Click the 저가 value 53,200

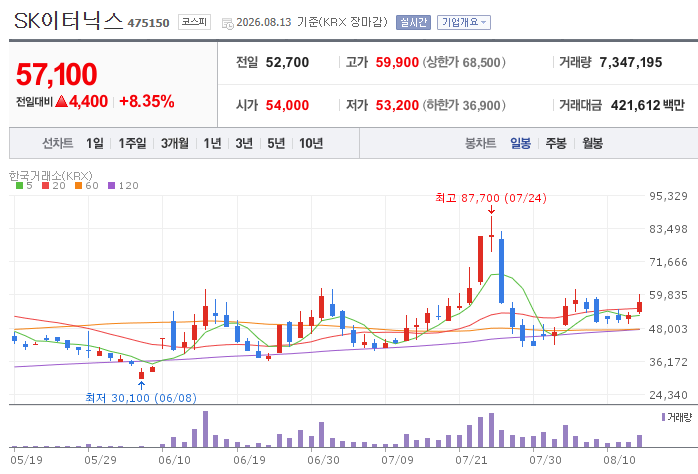point(397,105)
